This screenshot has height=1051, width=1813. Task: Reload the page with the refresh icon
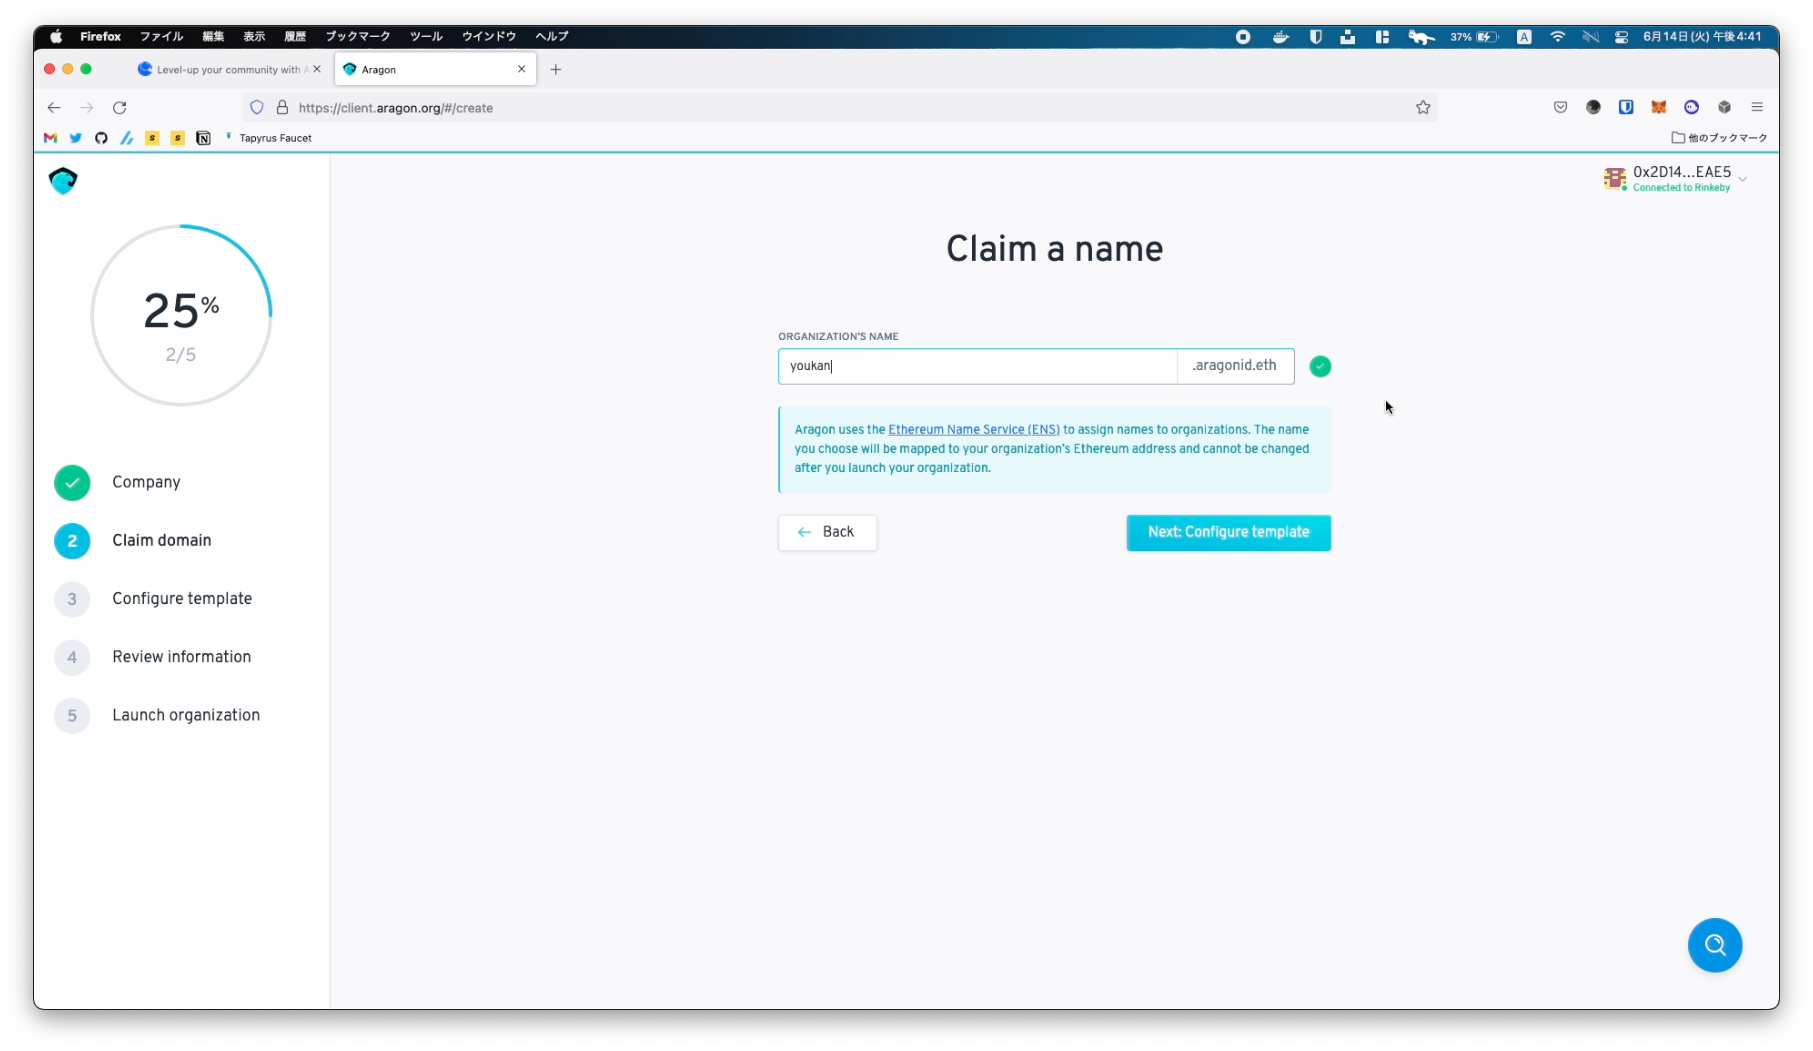click(120, 108)
